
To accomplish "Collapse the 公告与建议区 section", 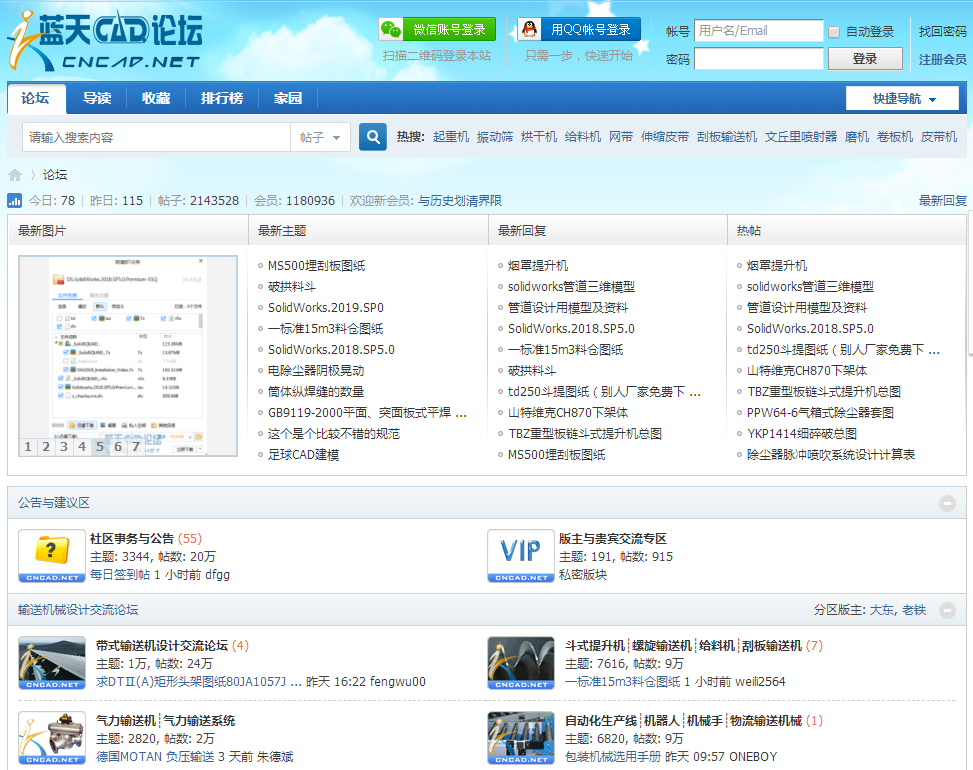I will coord(947,503).
